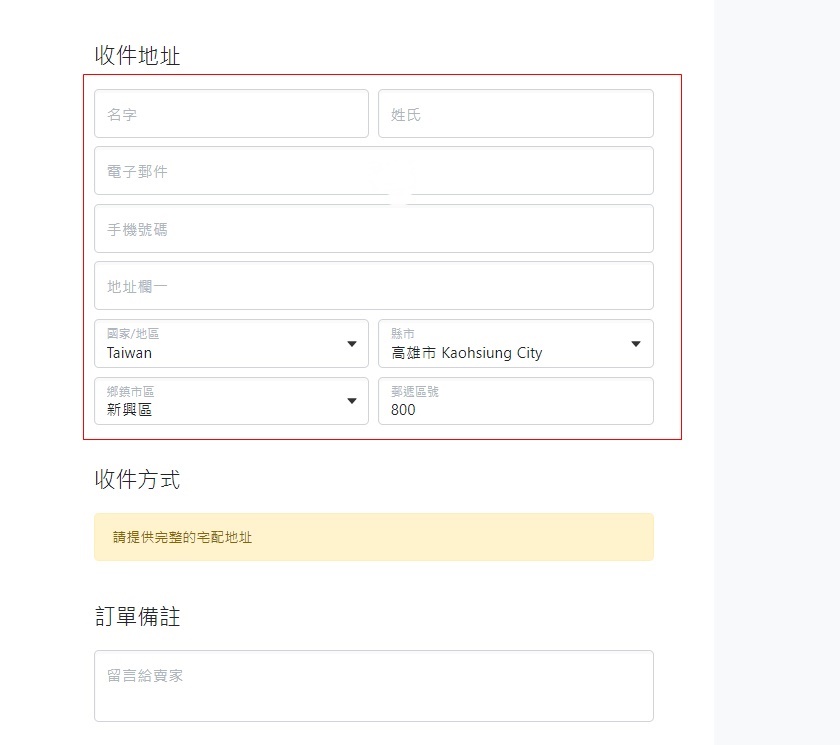Focus the 姓氏 last name field
The height and width of the screenshot is (745, 840).
[515, 114]
